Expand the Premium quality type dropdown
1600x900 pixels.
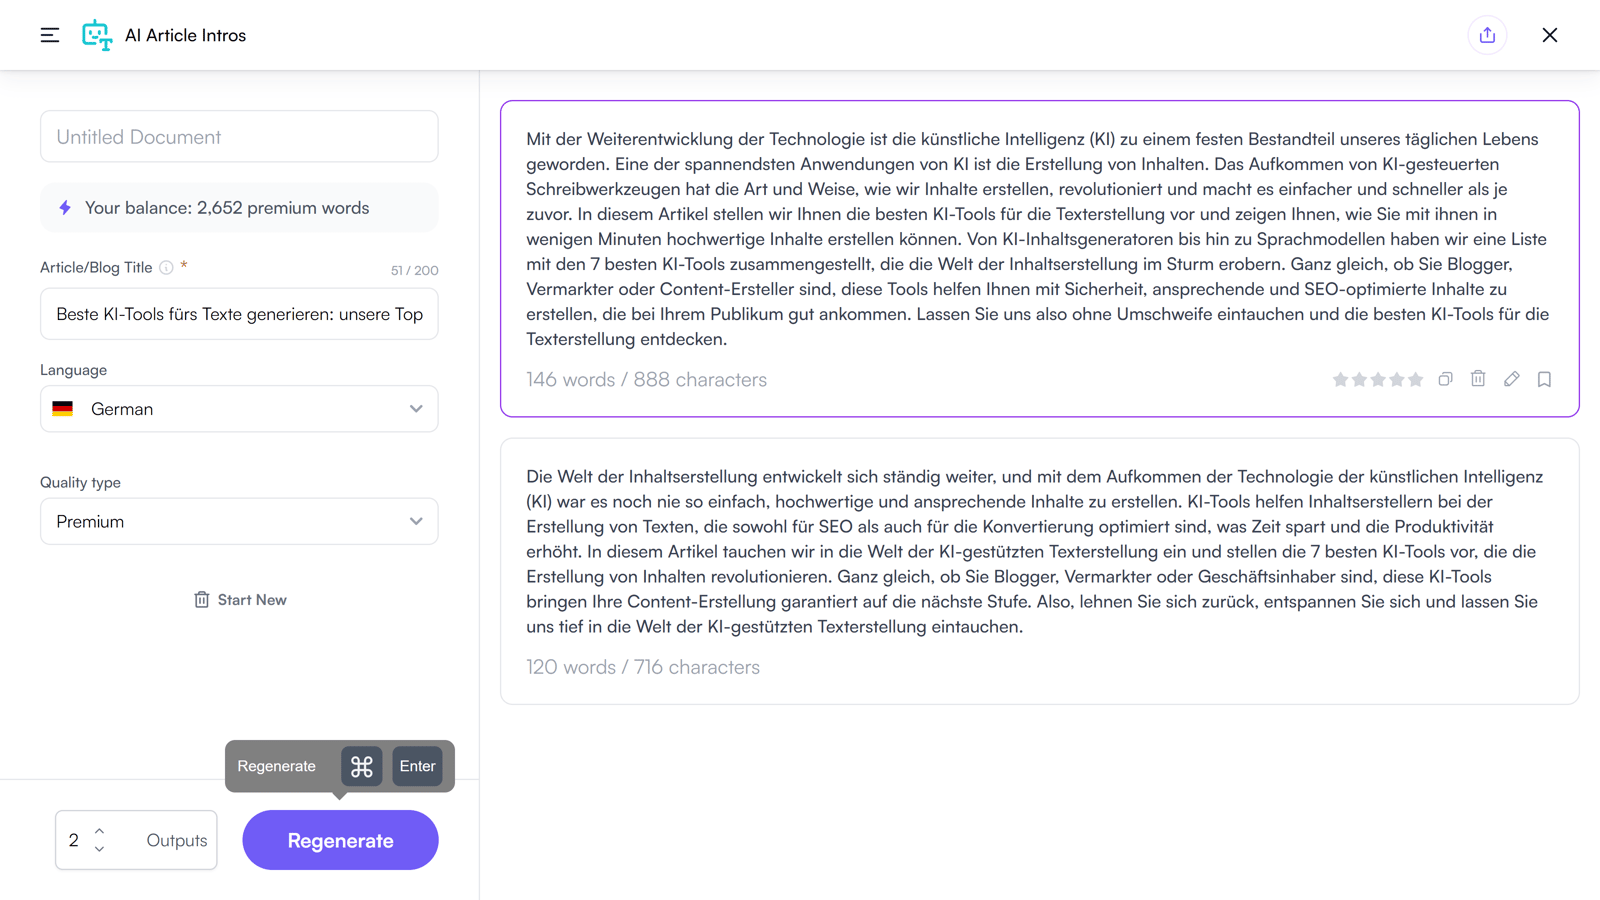pos(239,521)
